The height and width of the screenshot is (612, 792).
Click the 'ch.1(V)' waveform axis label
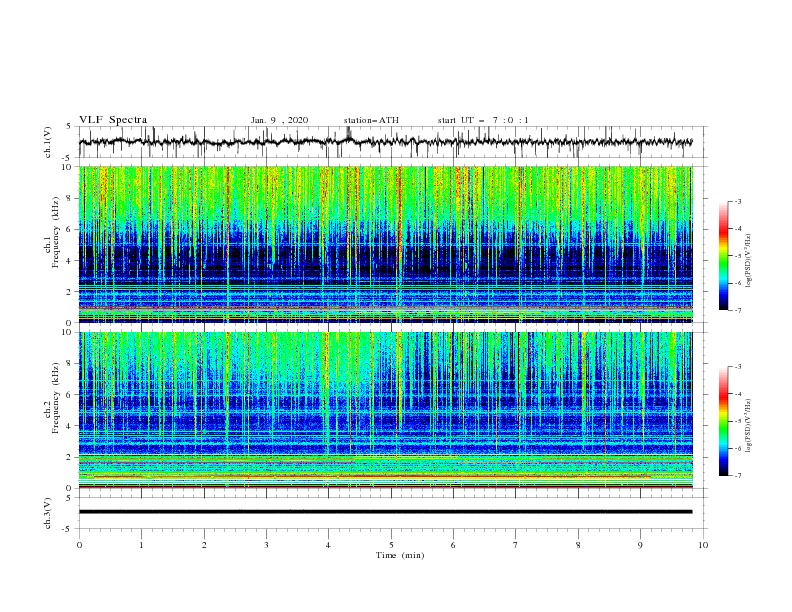click(x=48, y=142)
